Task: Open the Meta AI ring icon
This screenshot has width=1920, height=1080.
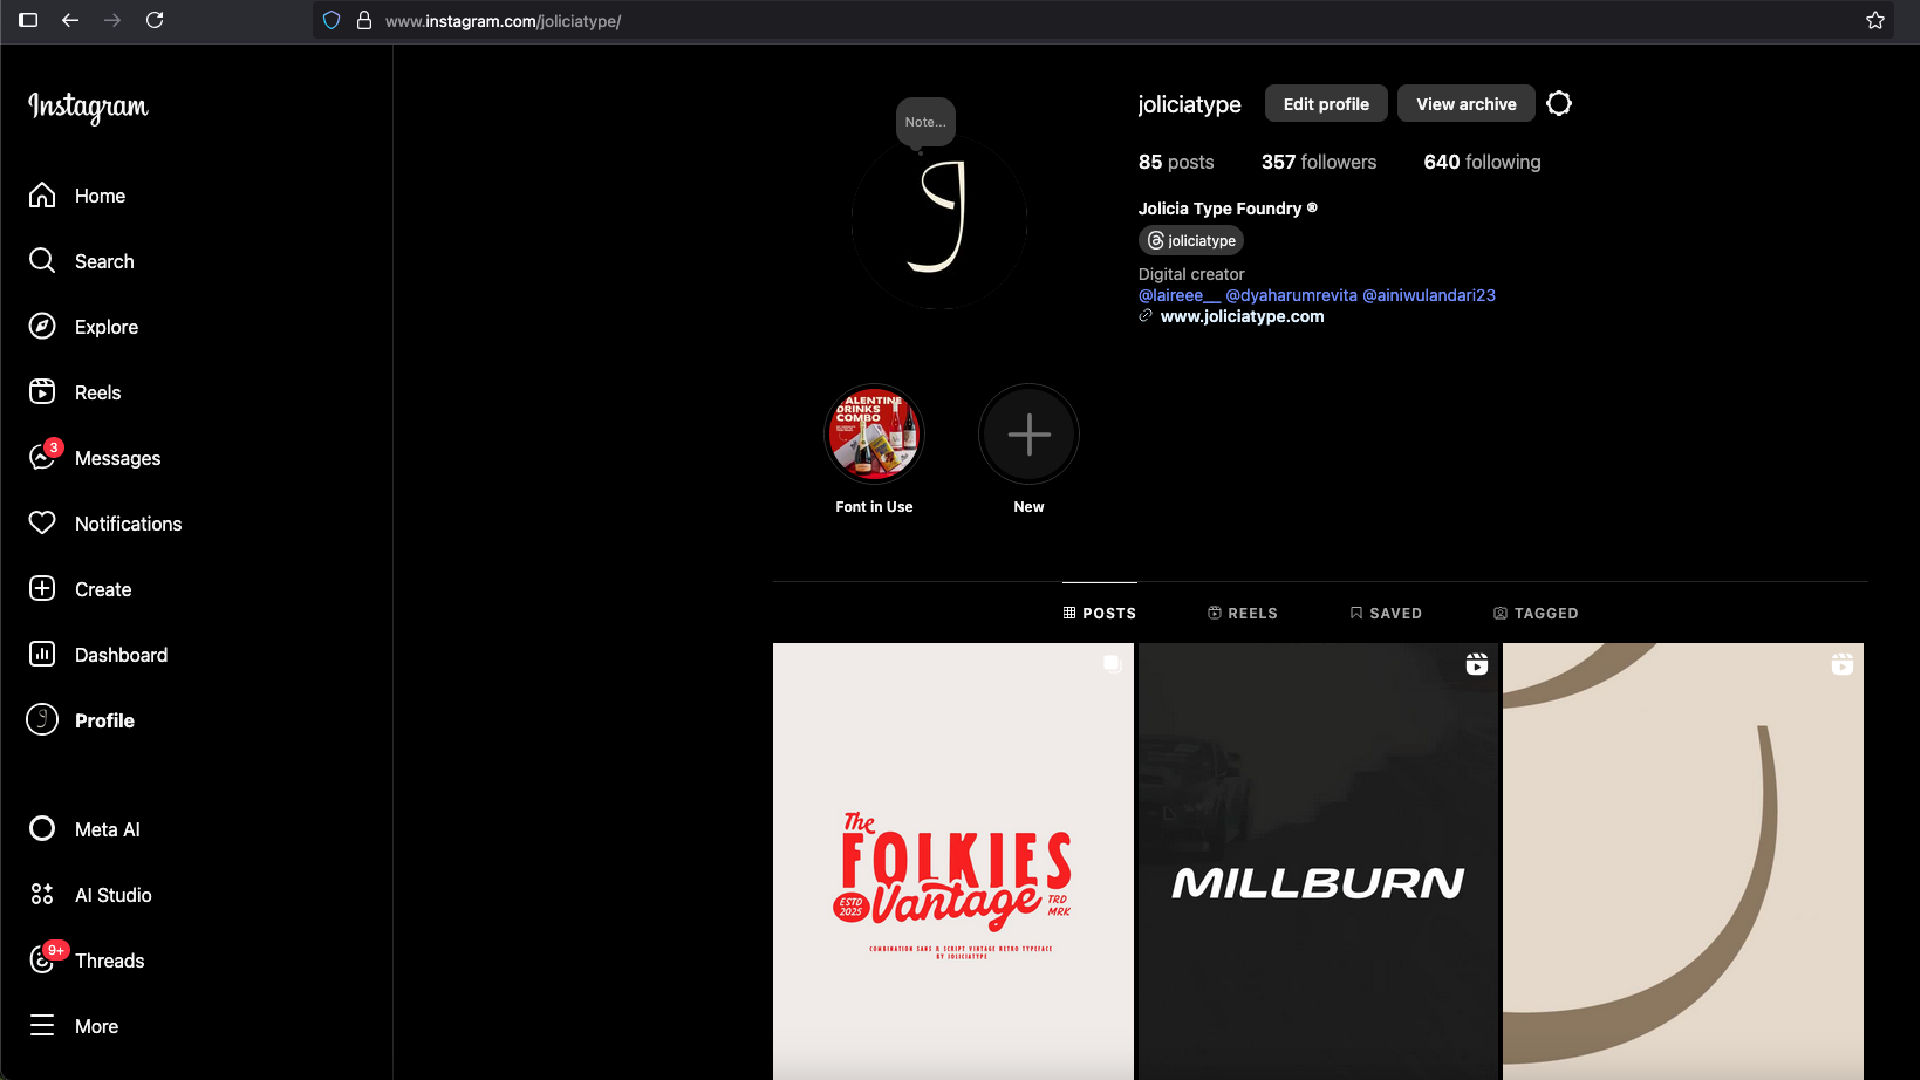Action: point(42,828)
